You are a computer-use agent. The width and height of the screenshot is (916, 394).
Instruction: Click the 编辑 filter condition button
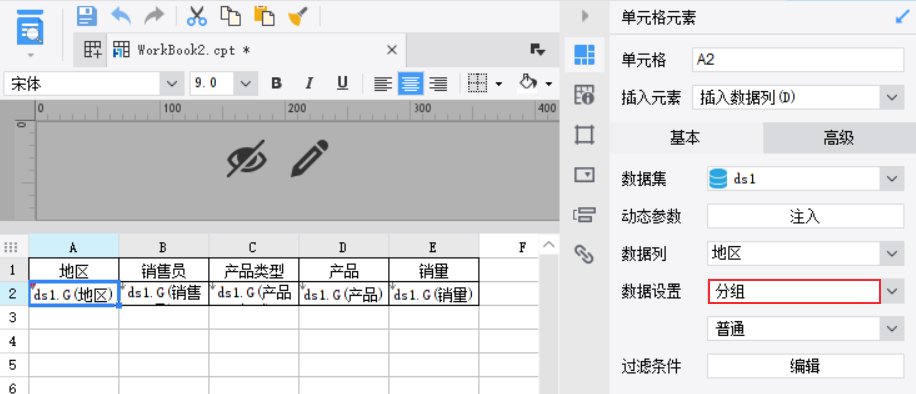coord(805,366)
